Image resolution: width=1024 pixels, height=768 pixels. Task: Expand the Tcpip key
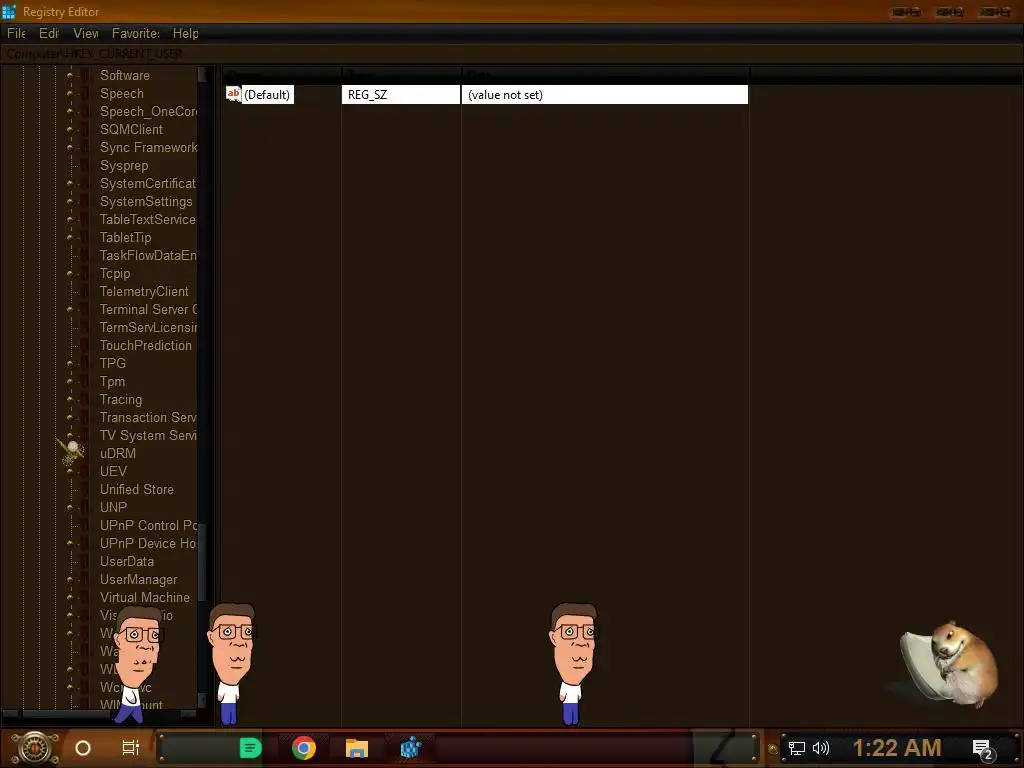click(70, 274)
